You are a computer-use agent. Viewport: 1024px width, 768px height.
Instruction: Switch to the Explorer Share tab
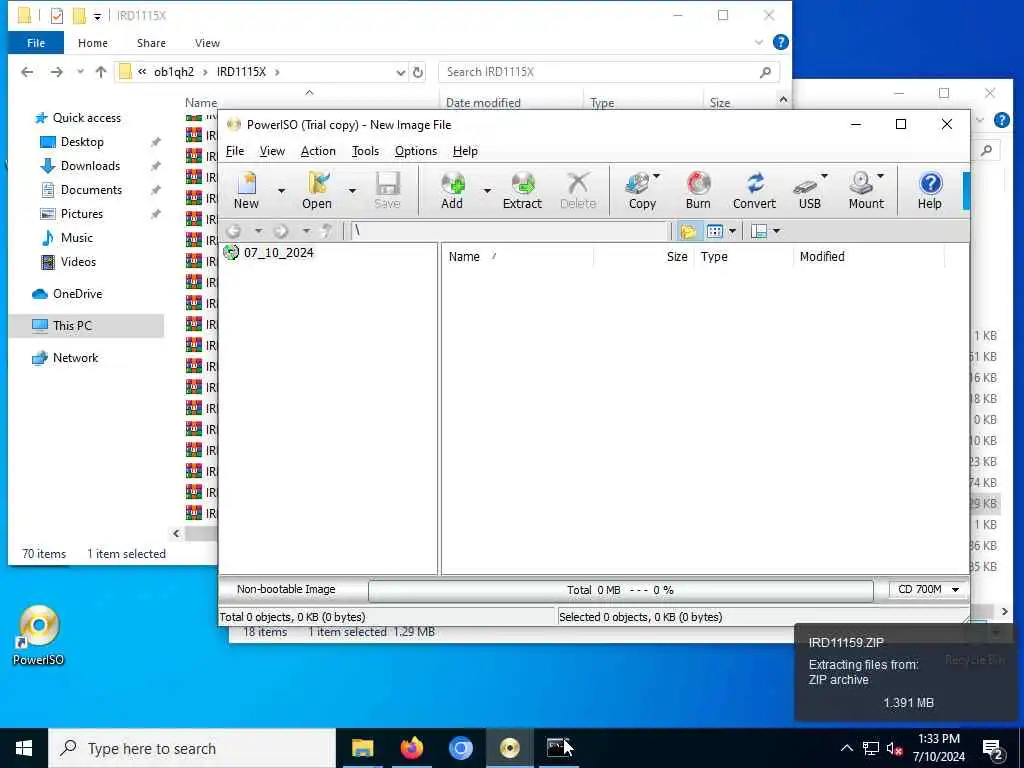[x=151, y=43]
